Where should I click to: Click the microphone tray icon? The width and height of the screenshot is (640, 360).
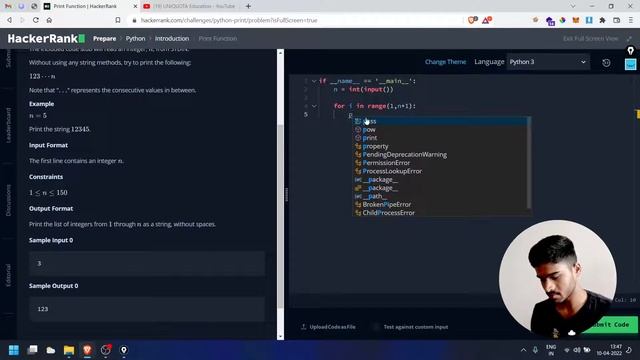[x=535, y=350]
